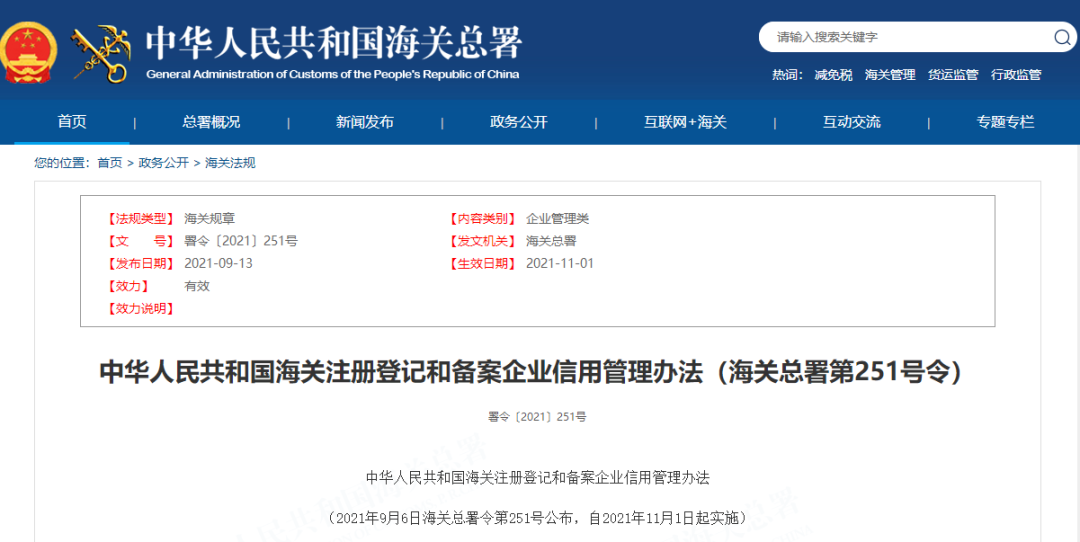Click the 【内容类别】 label
1080x542 pixels.
[483, 218]
